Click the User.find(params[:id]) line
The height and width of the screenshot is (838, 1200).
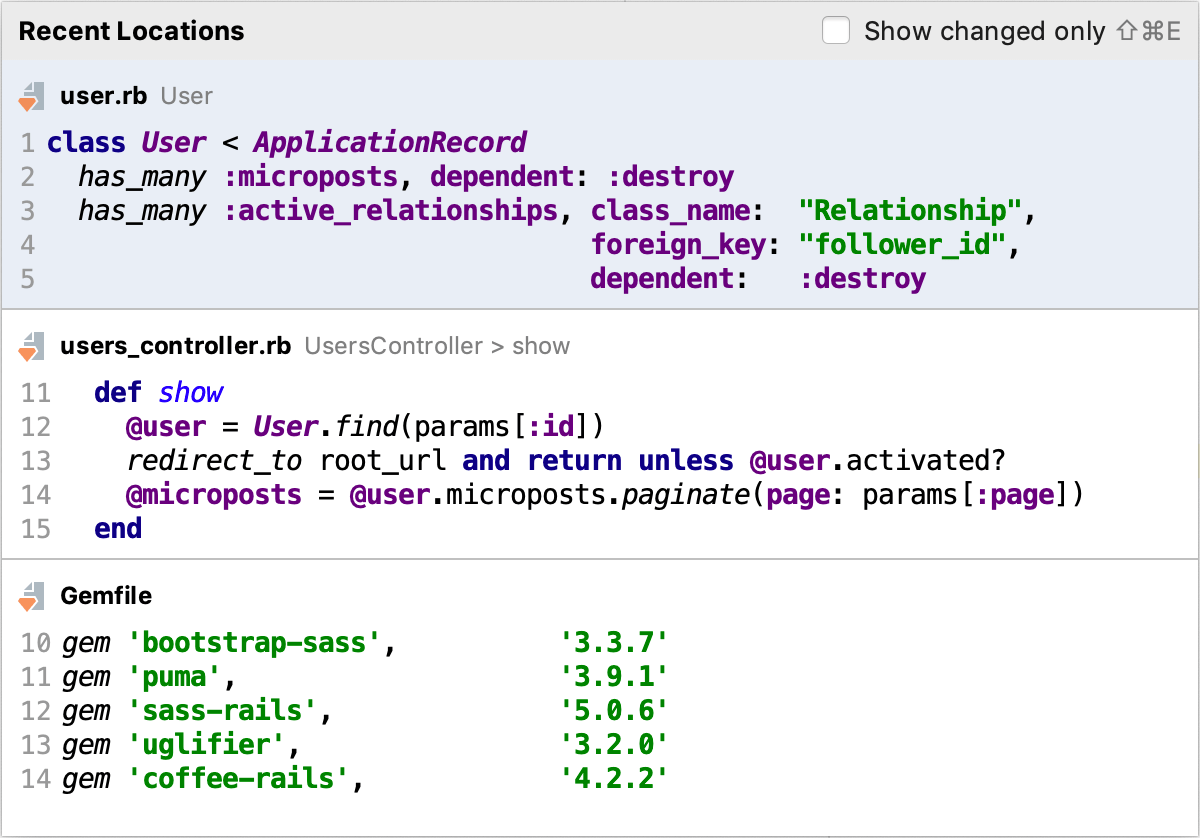364,427
